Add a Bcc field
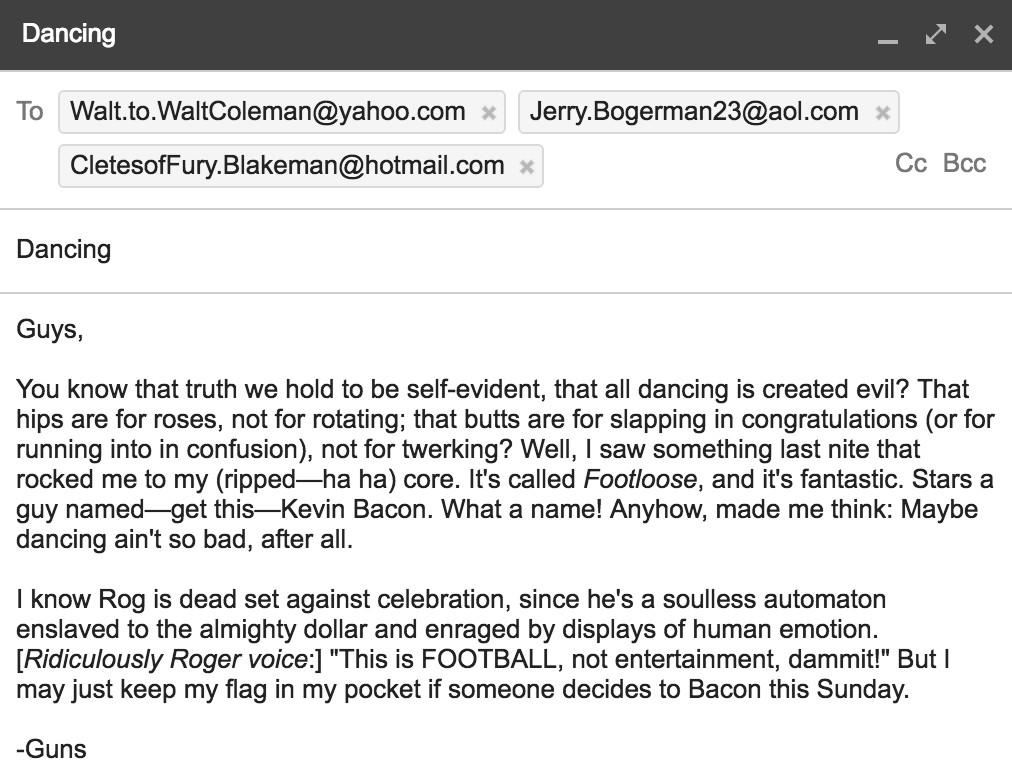 pyautogui.click(x=964, y=164)
